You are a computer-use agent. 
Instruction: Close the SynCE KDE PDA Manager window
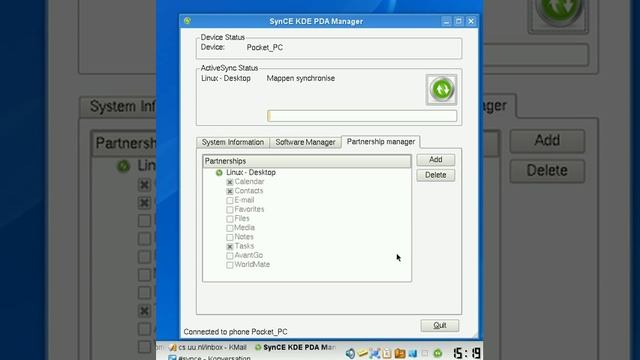tap(471, 21)
